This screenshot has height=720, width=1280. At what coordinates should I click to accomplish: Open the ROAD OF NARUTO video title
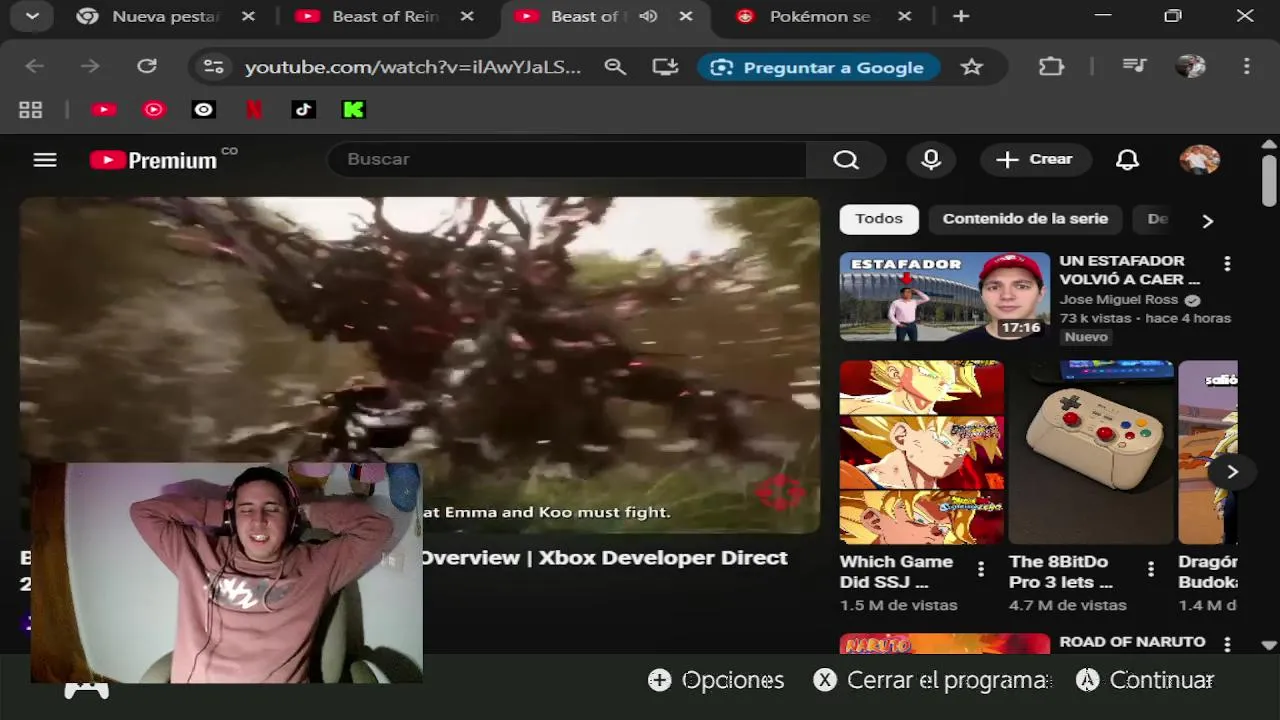pyautogui.click(x=1132, y=642)
